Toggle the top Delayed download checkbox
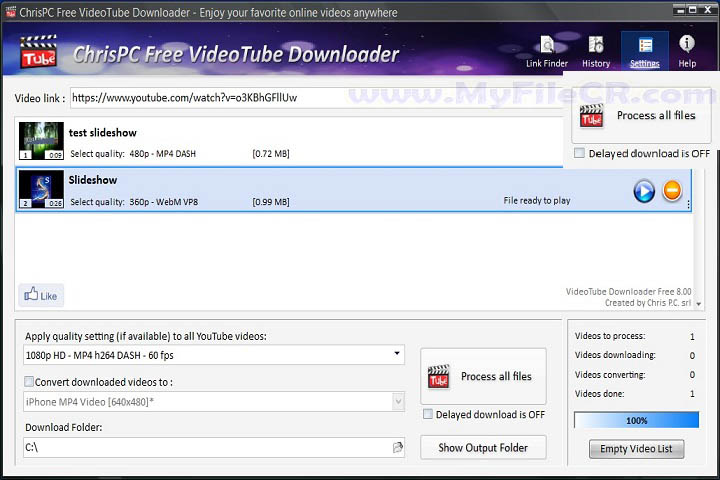 click(579, 153)
